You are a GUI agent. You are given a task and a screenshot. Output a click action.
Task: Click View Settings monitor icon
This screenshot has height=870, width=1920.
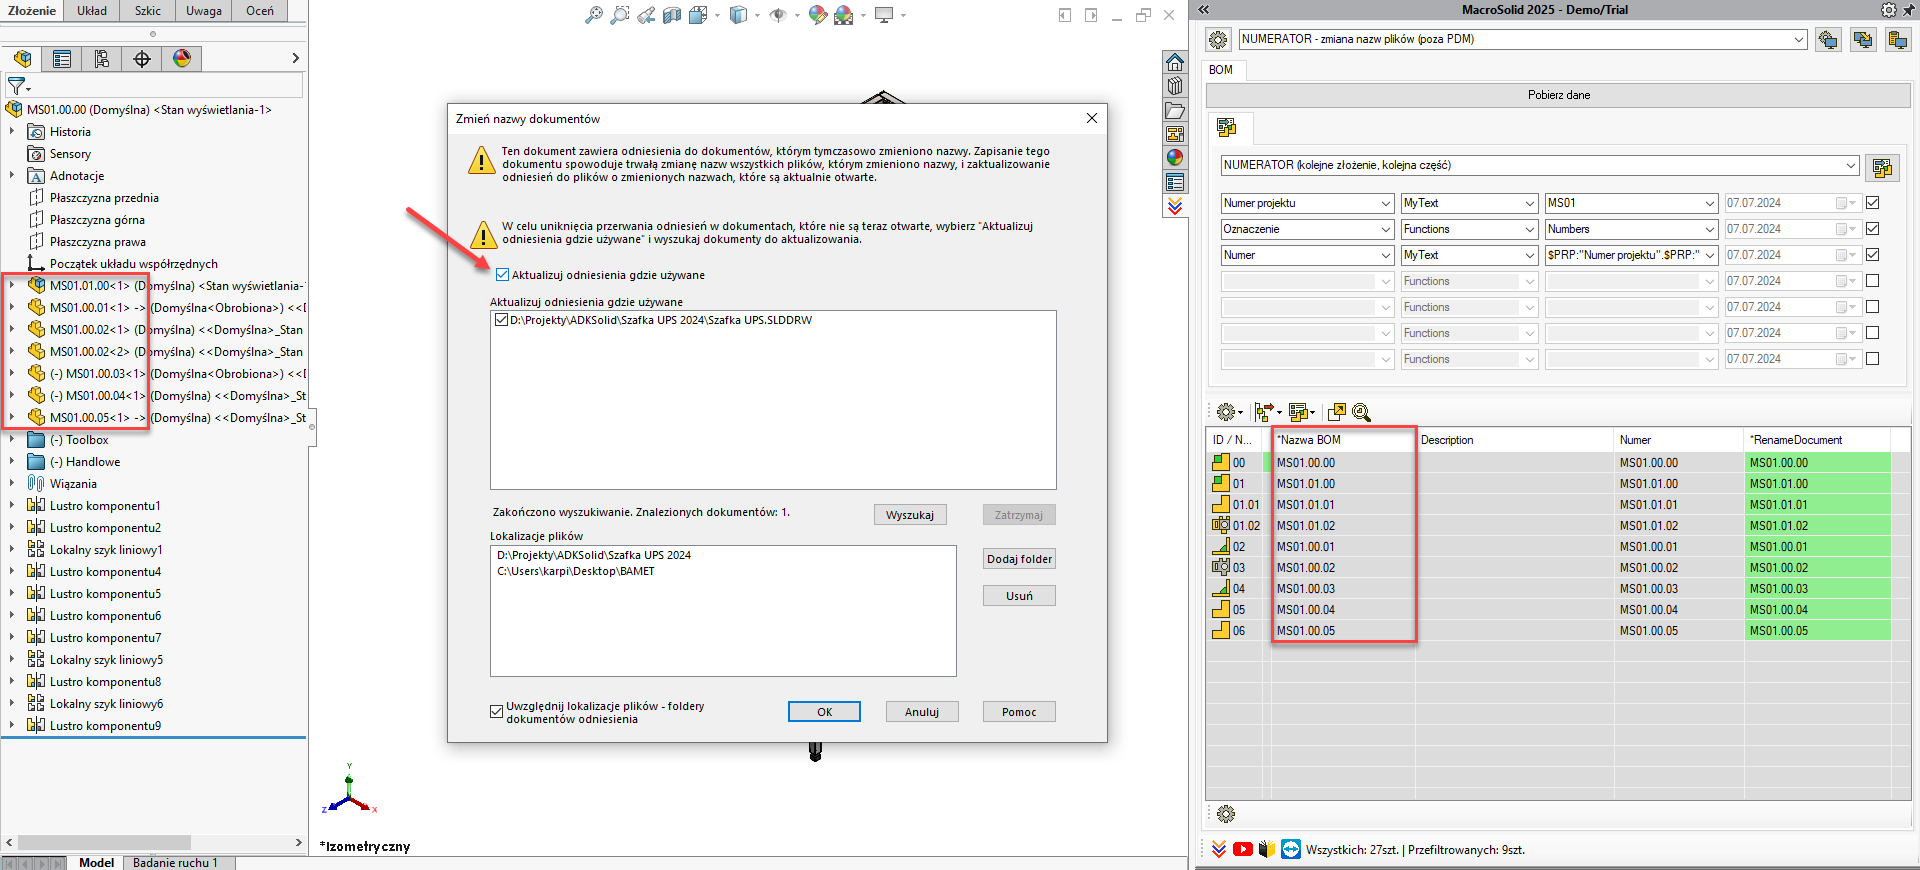pos(884,15)
